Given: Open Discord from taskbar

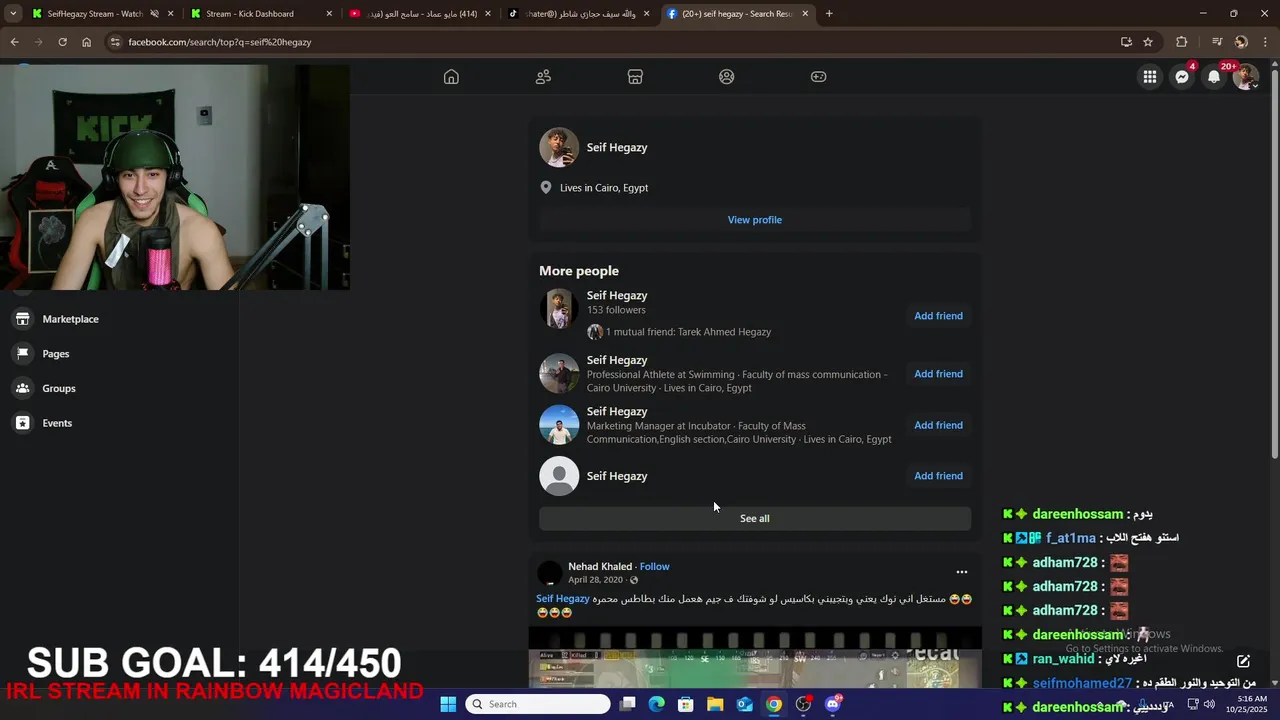Looking at the screenshot, I should 833,704.
